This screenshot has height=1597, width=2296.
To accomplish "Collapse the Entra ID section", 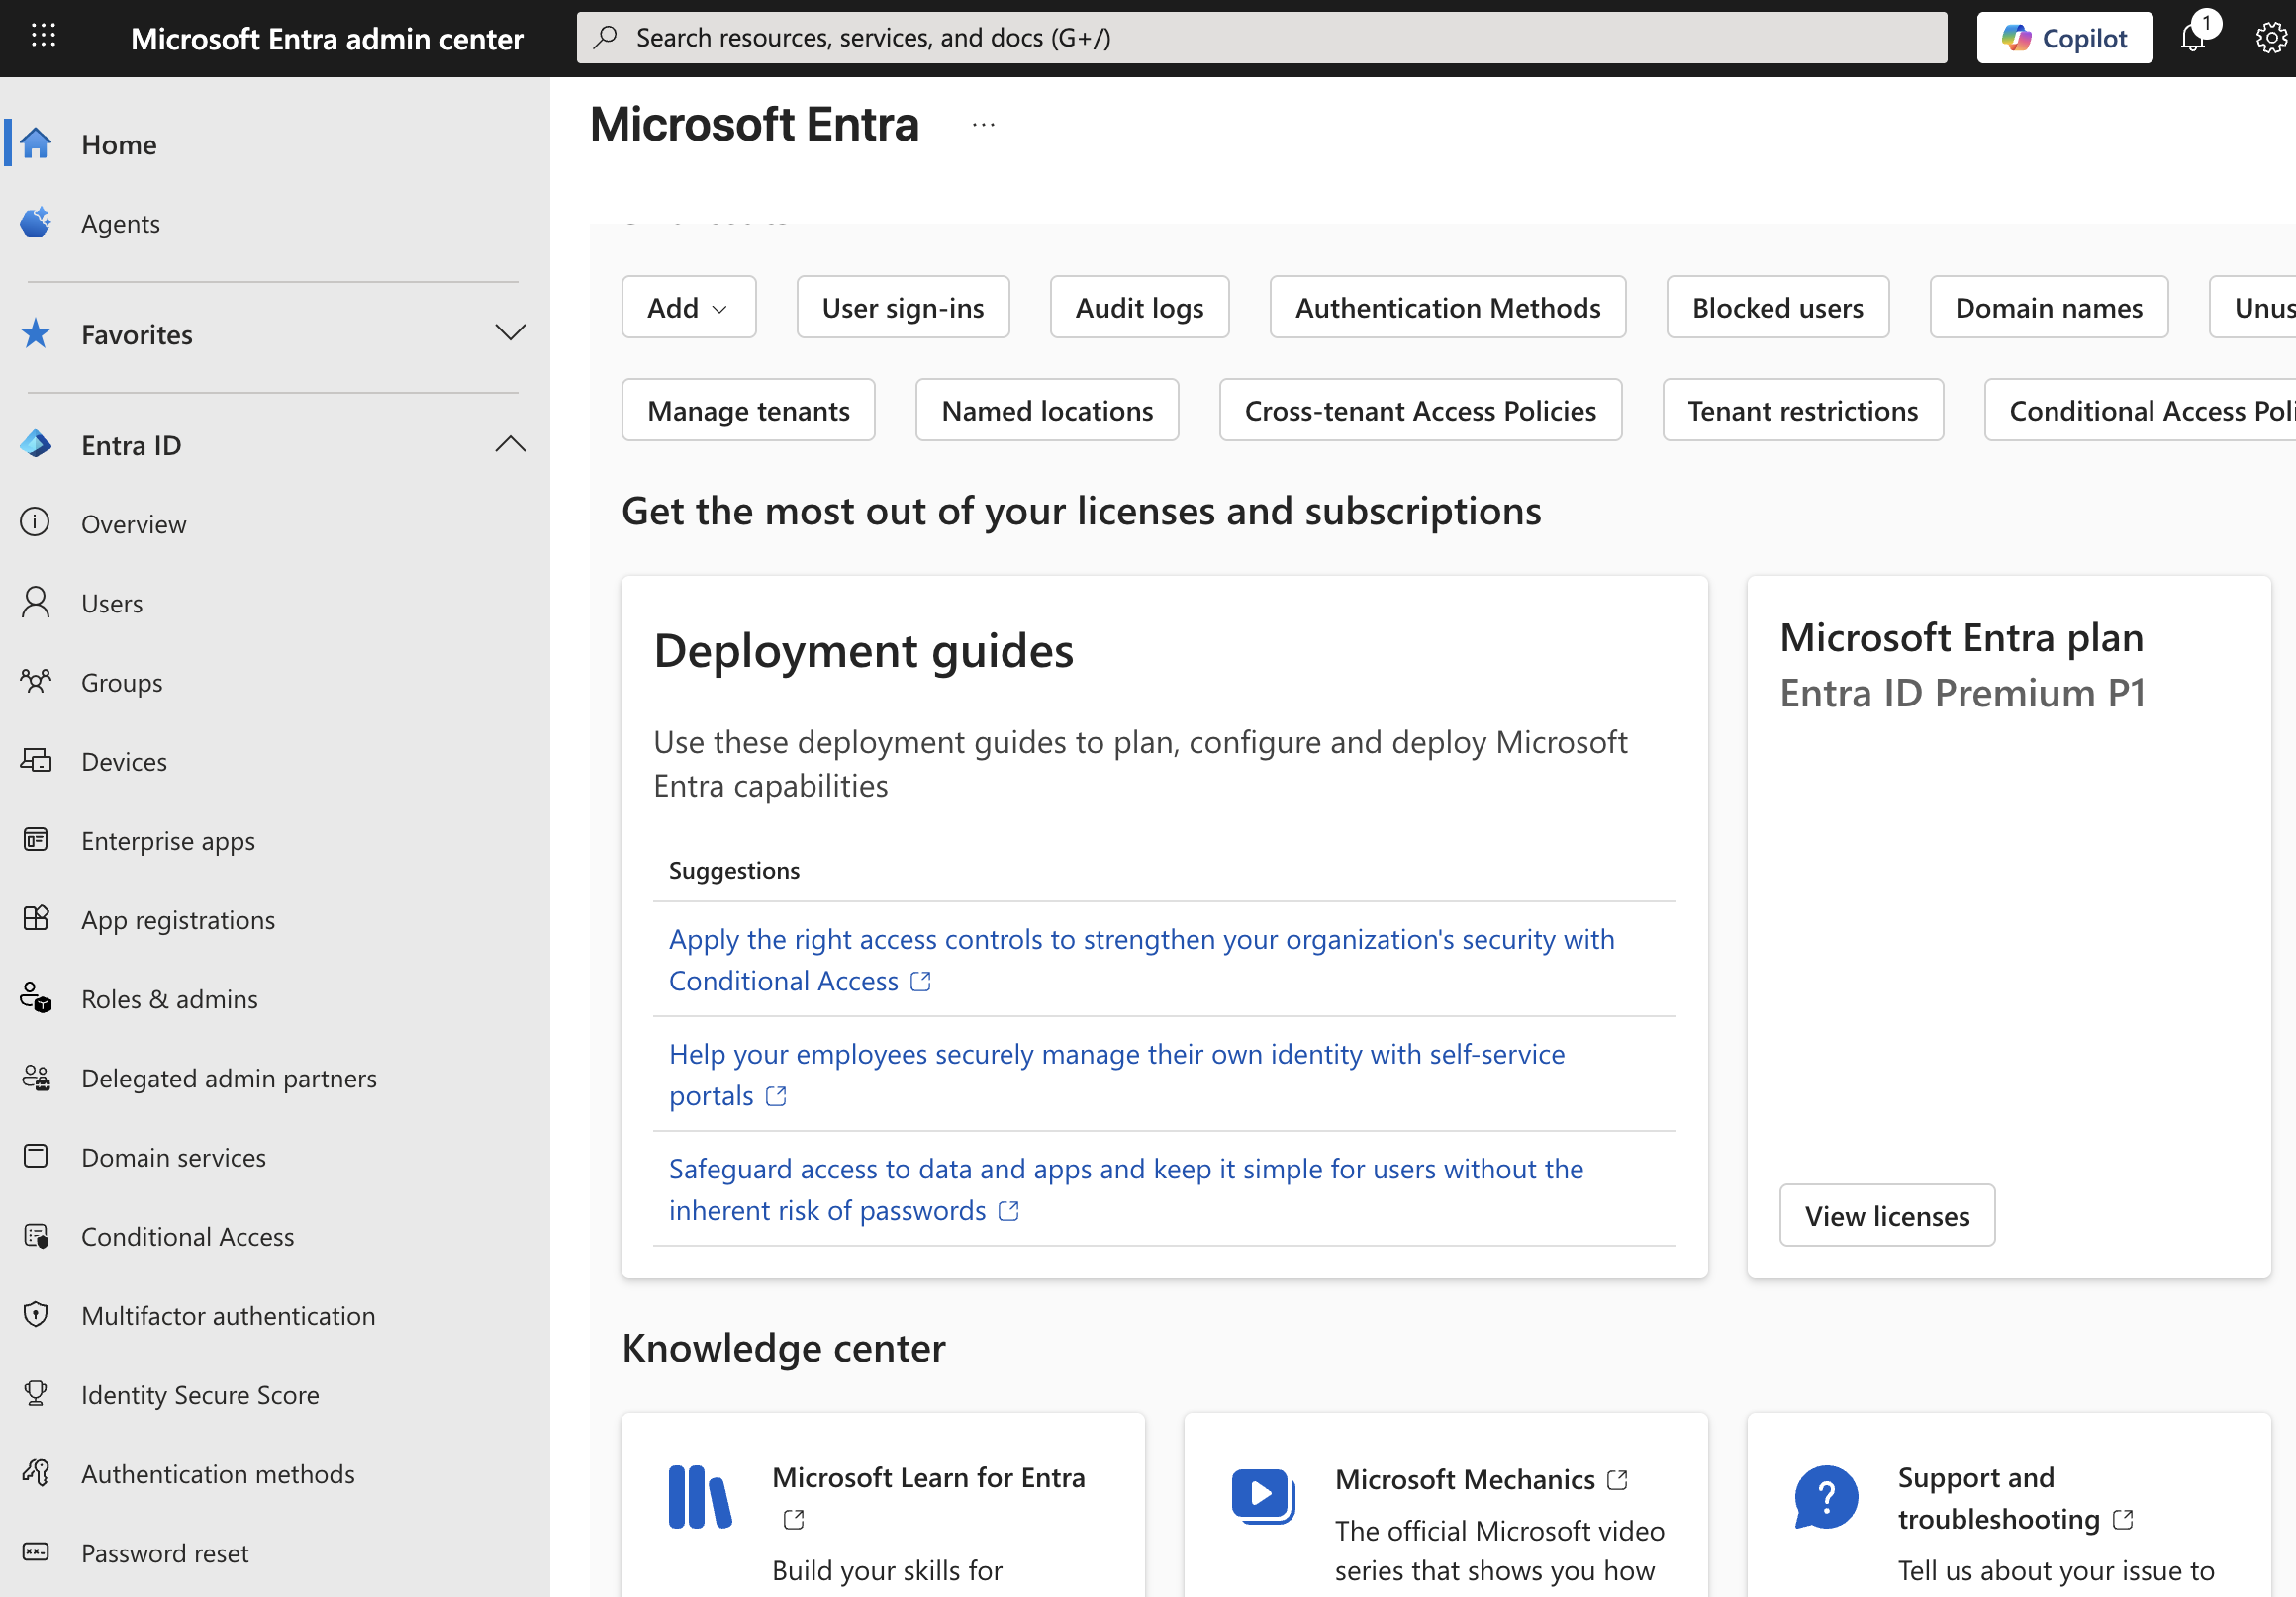I will [x=510, y=444].
